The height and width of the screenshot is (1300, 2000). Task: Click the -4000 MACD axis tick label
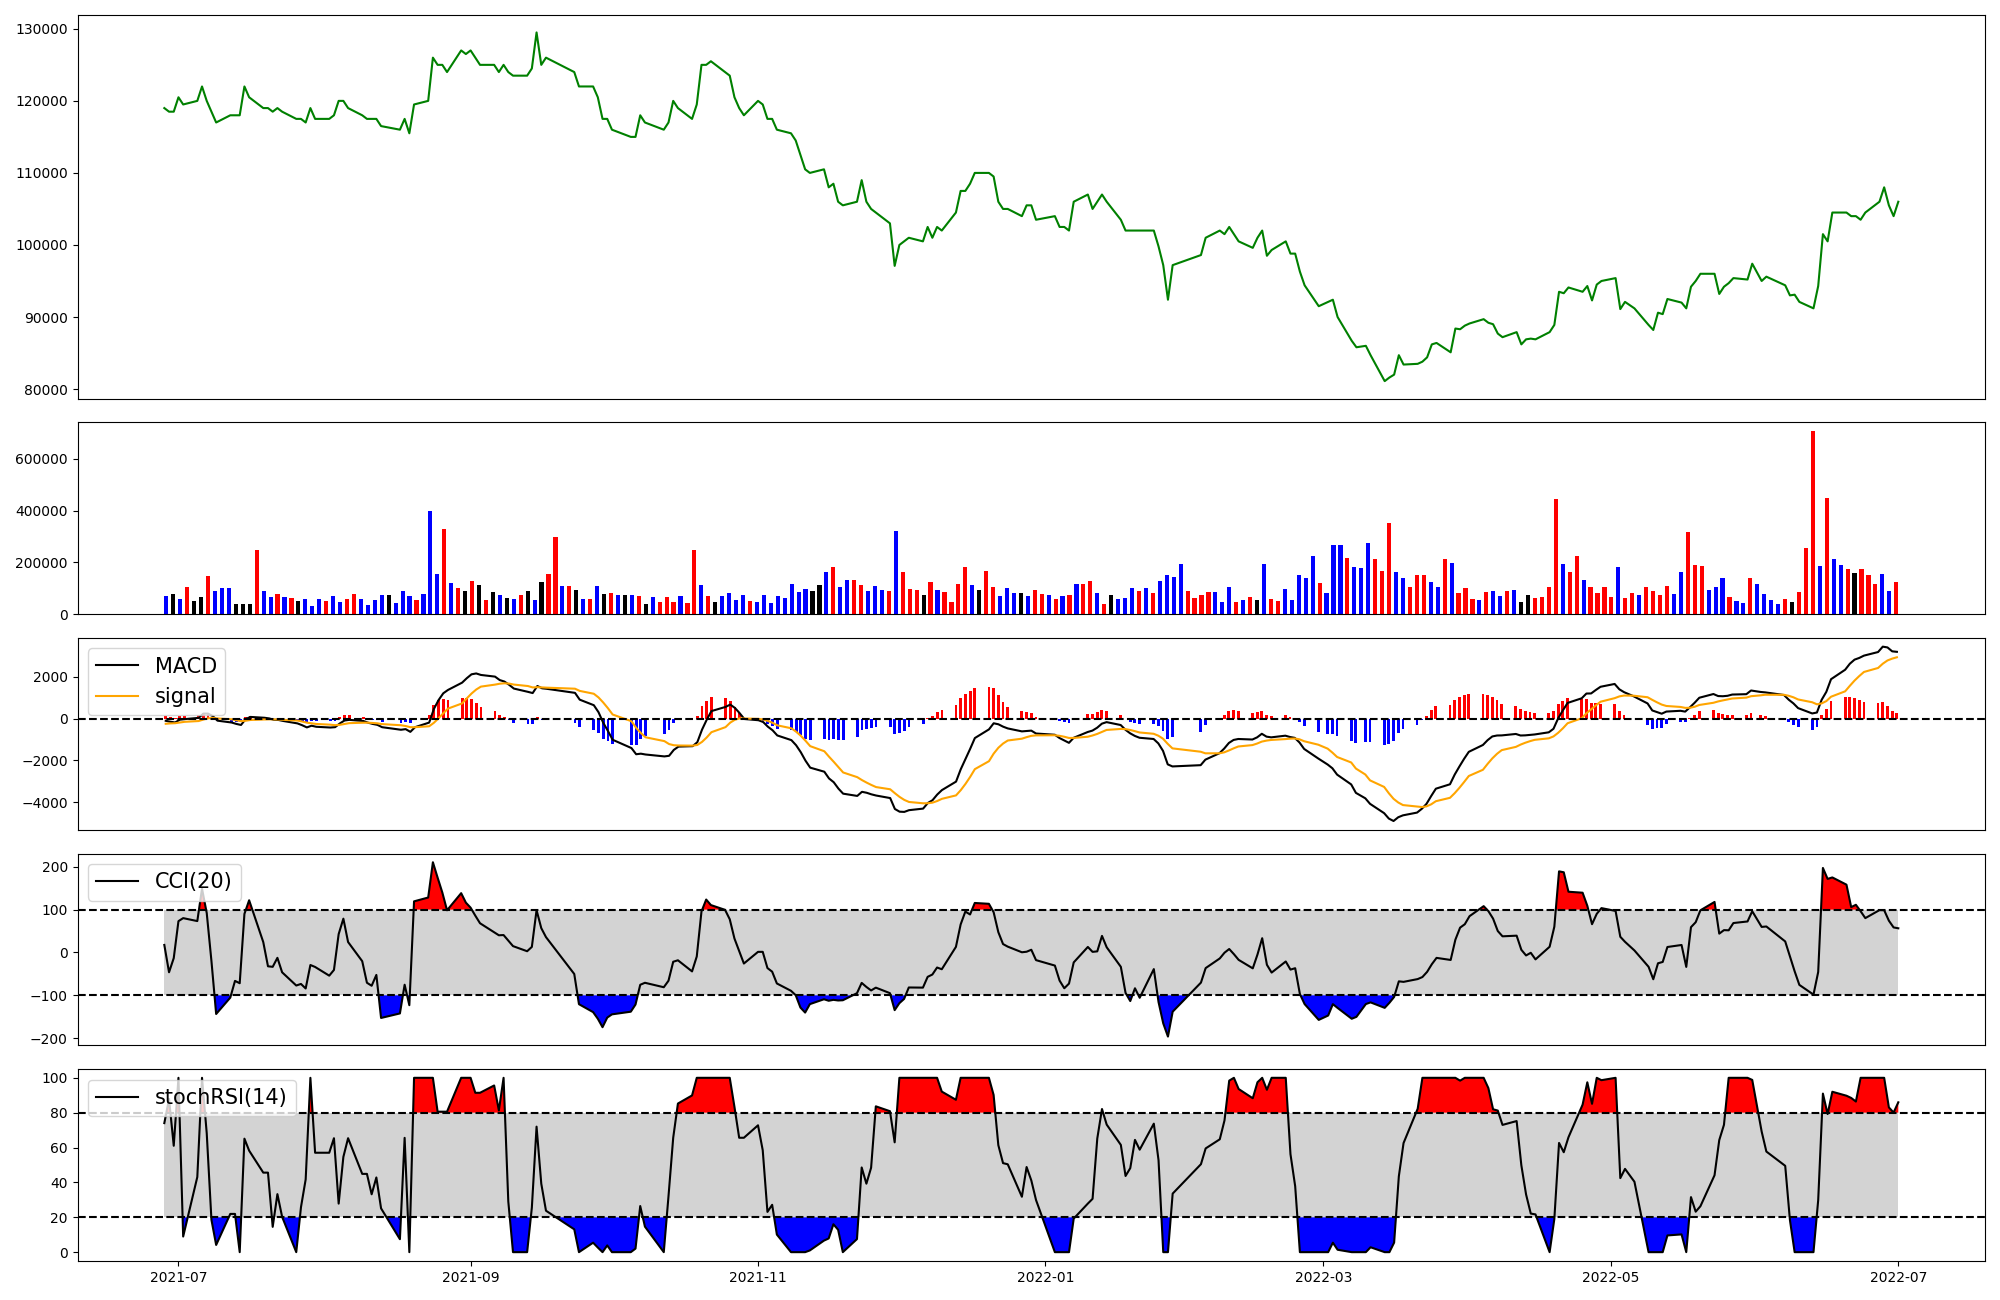pyautogui.click(x=47, y=803)
